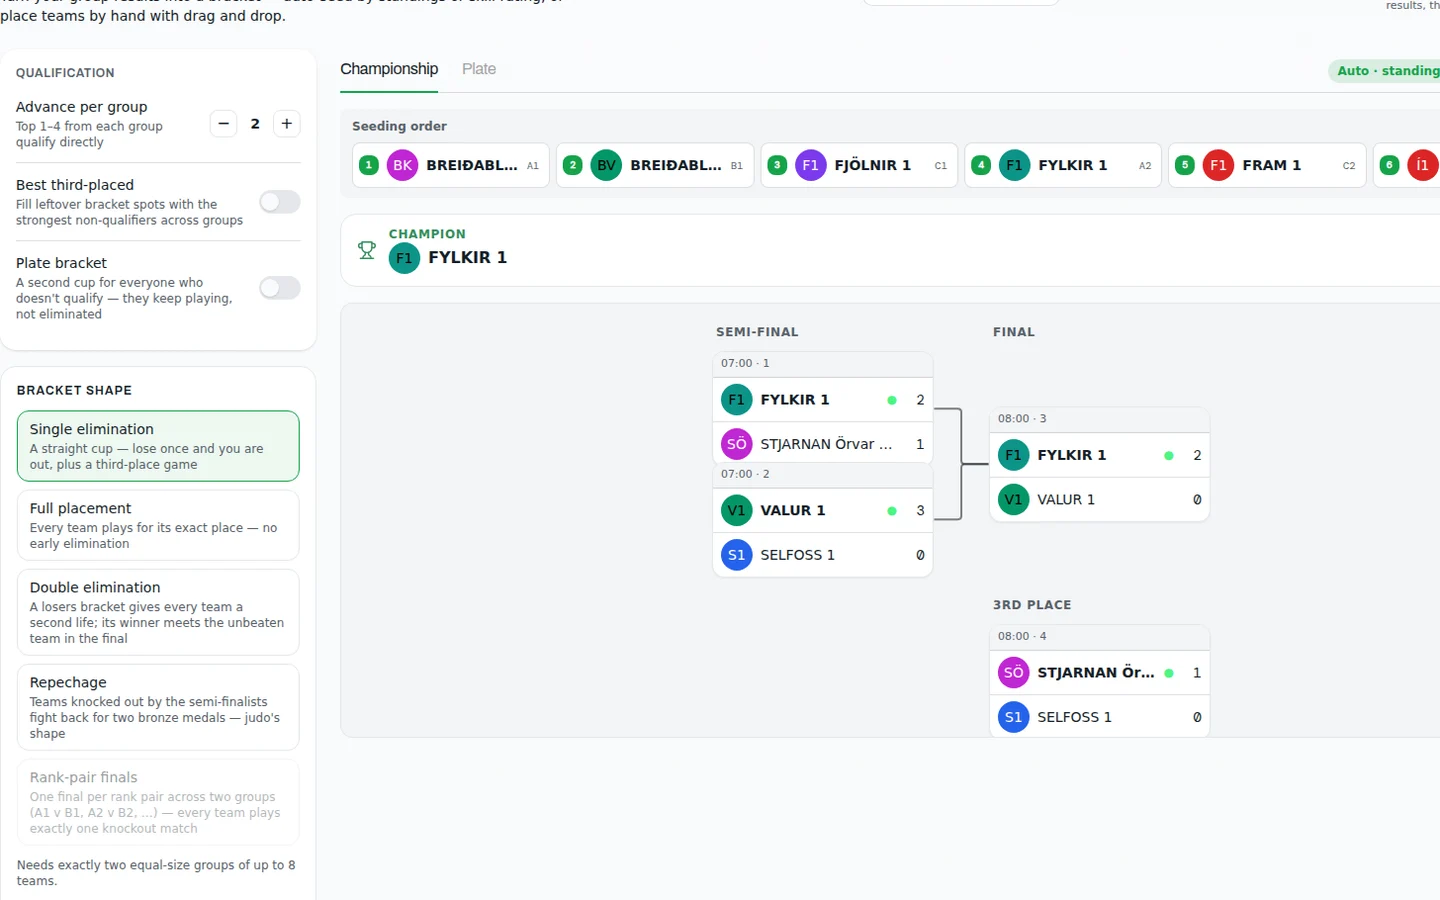Open FYLKIR 1 row in the final

(1100, 455)
